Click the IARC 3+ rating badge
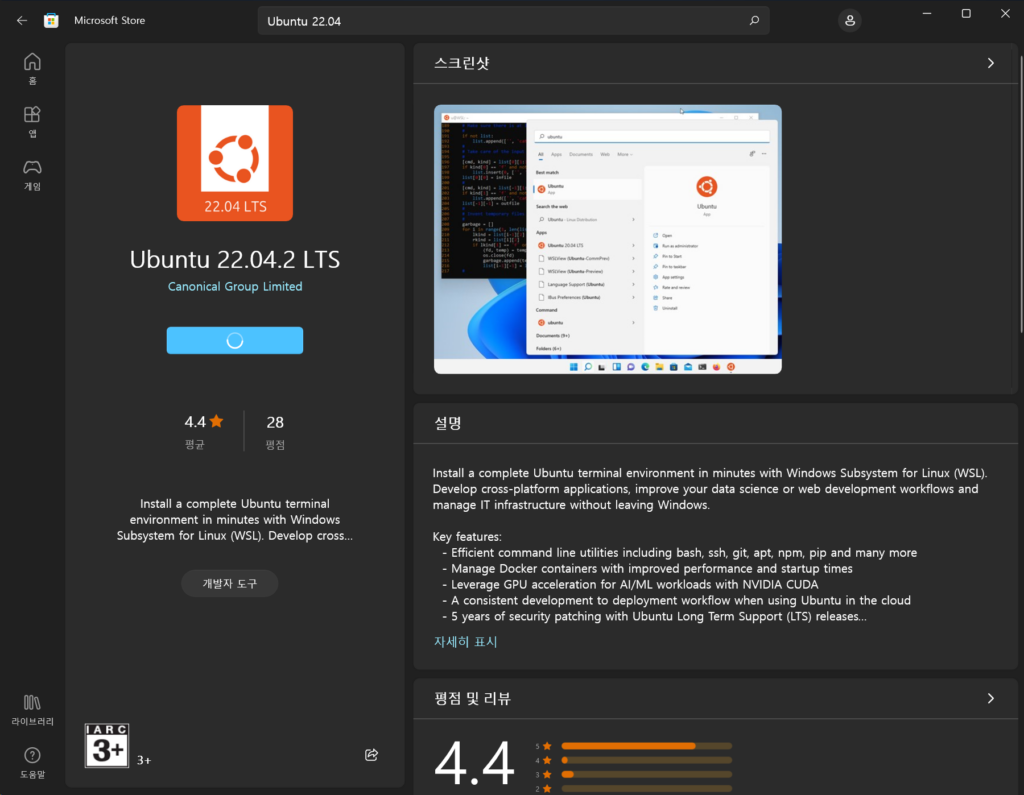Image resolution: width=1024 pixels, height=795 pixels. tap(106, 745)
